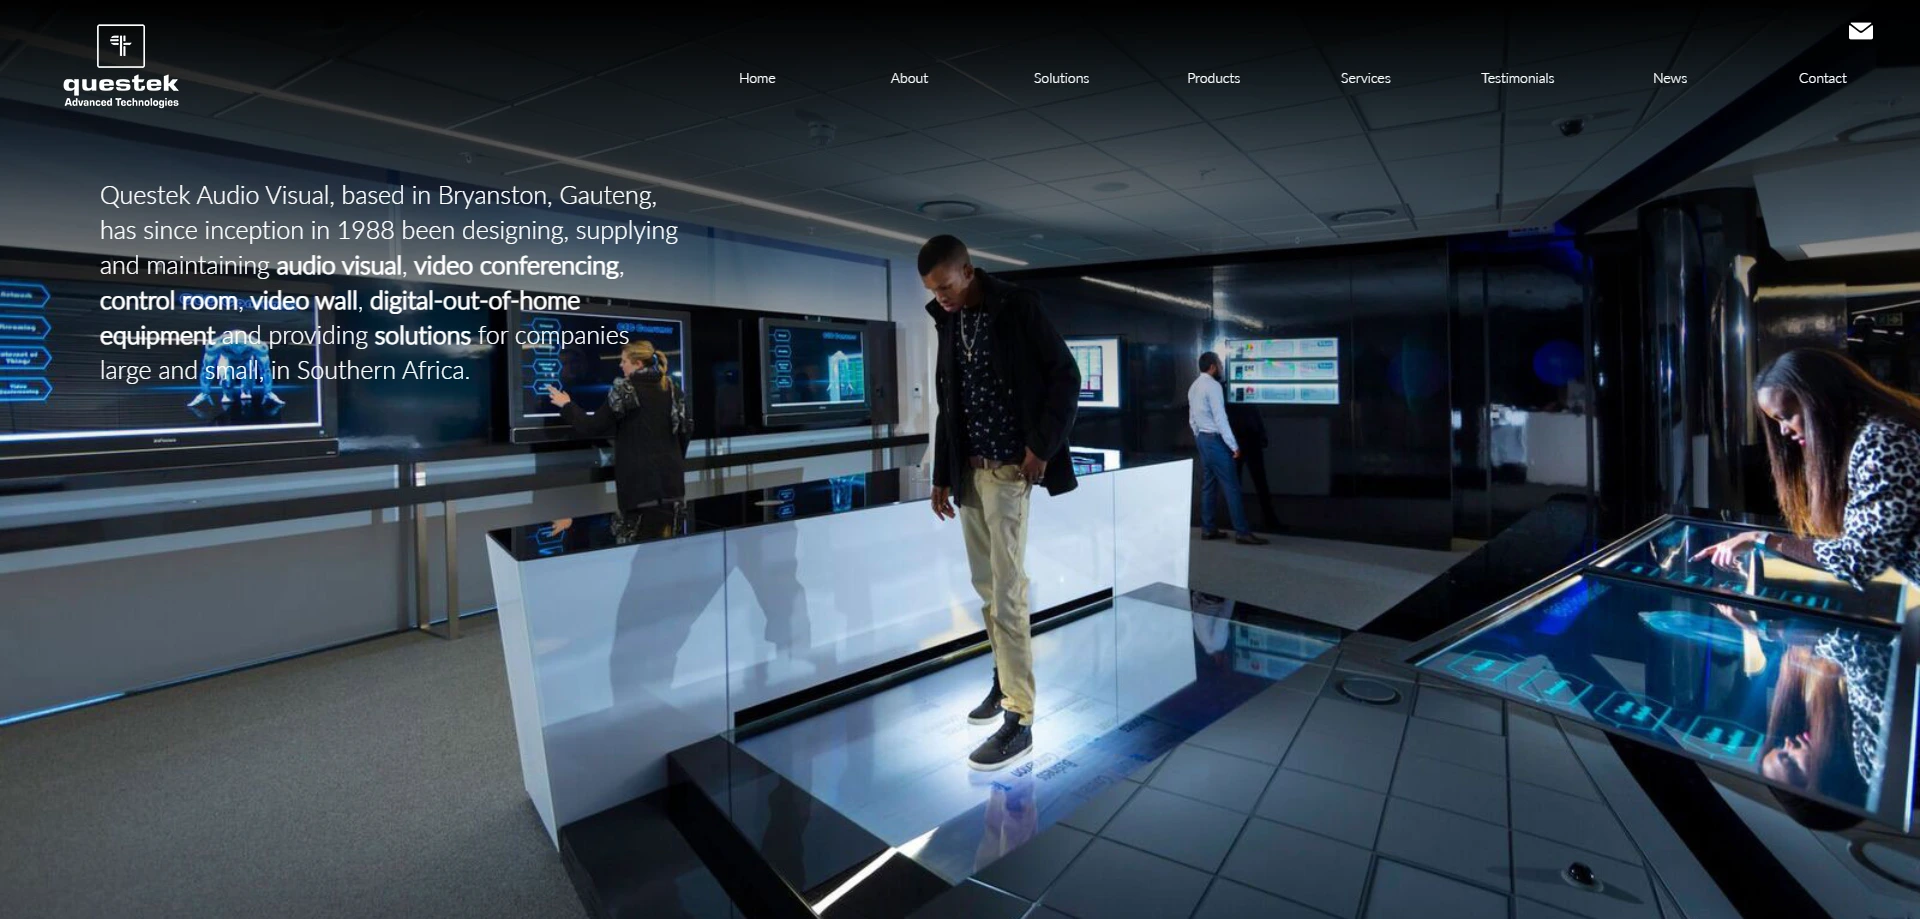Go to the Contact page
Screen dimensions: 1920x919
(1822, 78)
